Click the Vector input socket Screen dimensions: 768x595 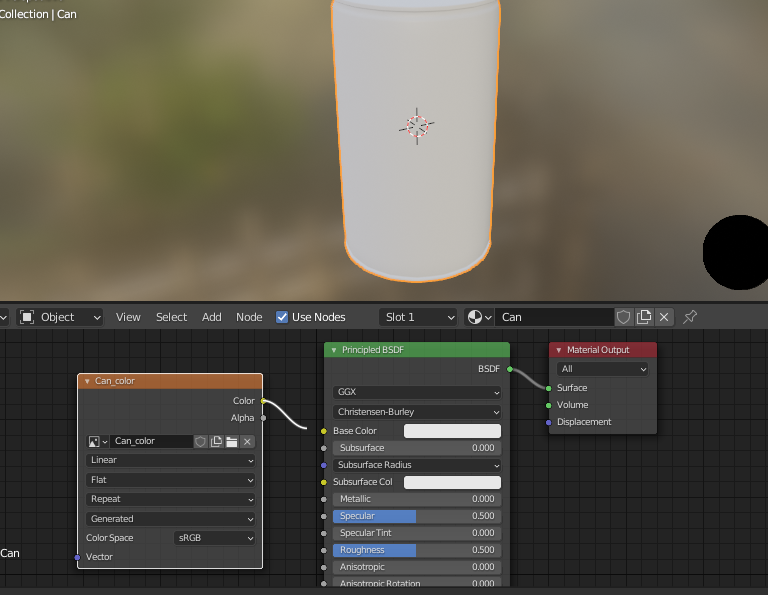(x=77, y=557)
